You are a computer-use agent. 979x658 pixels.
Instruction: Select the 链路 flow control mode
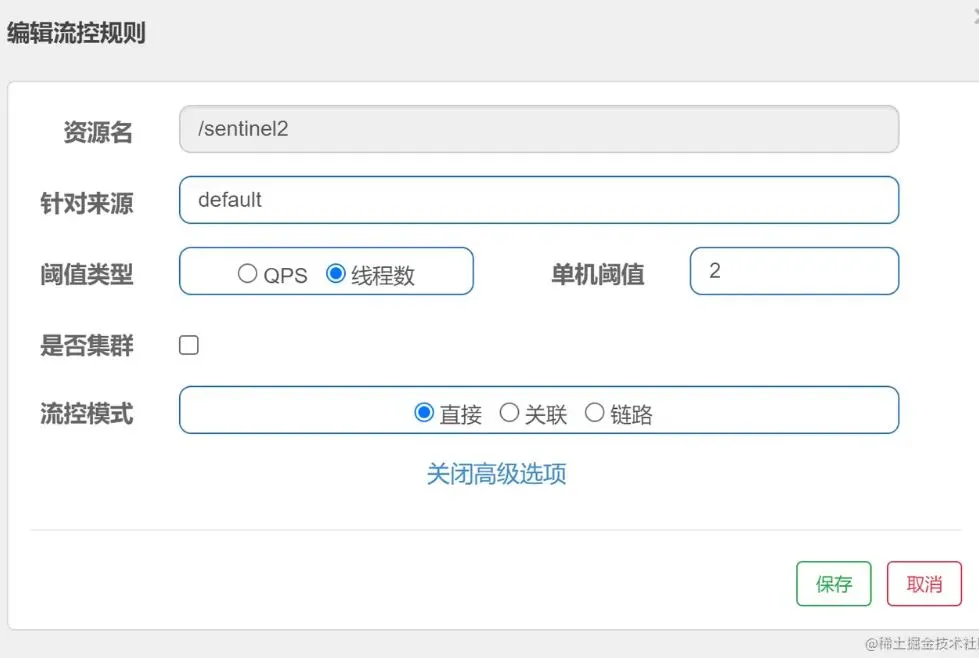pos(594,413)
